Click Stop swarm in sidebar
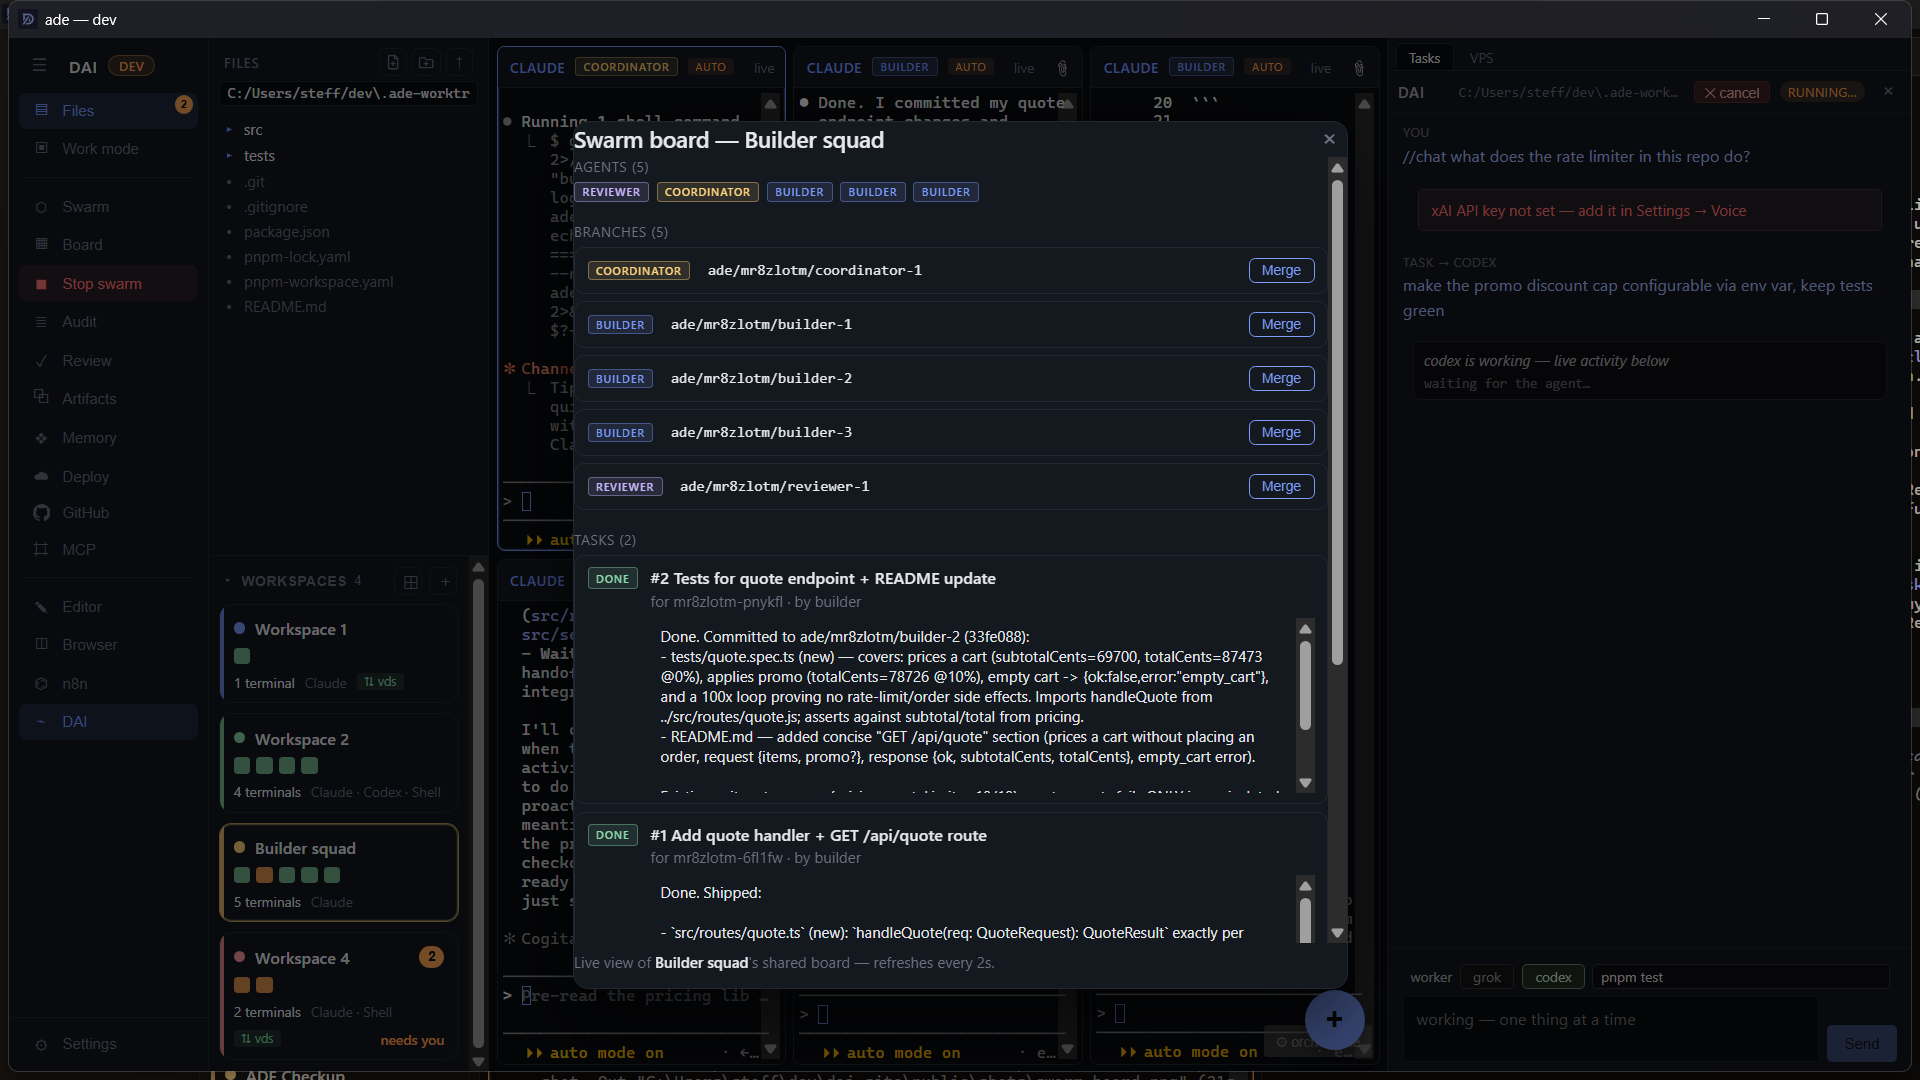The height and width of the screenshot is (1080, 1920). (108, 284)
